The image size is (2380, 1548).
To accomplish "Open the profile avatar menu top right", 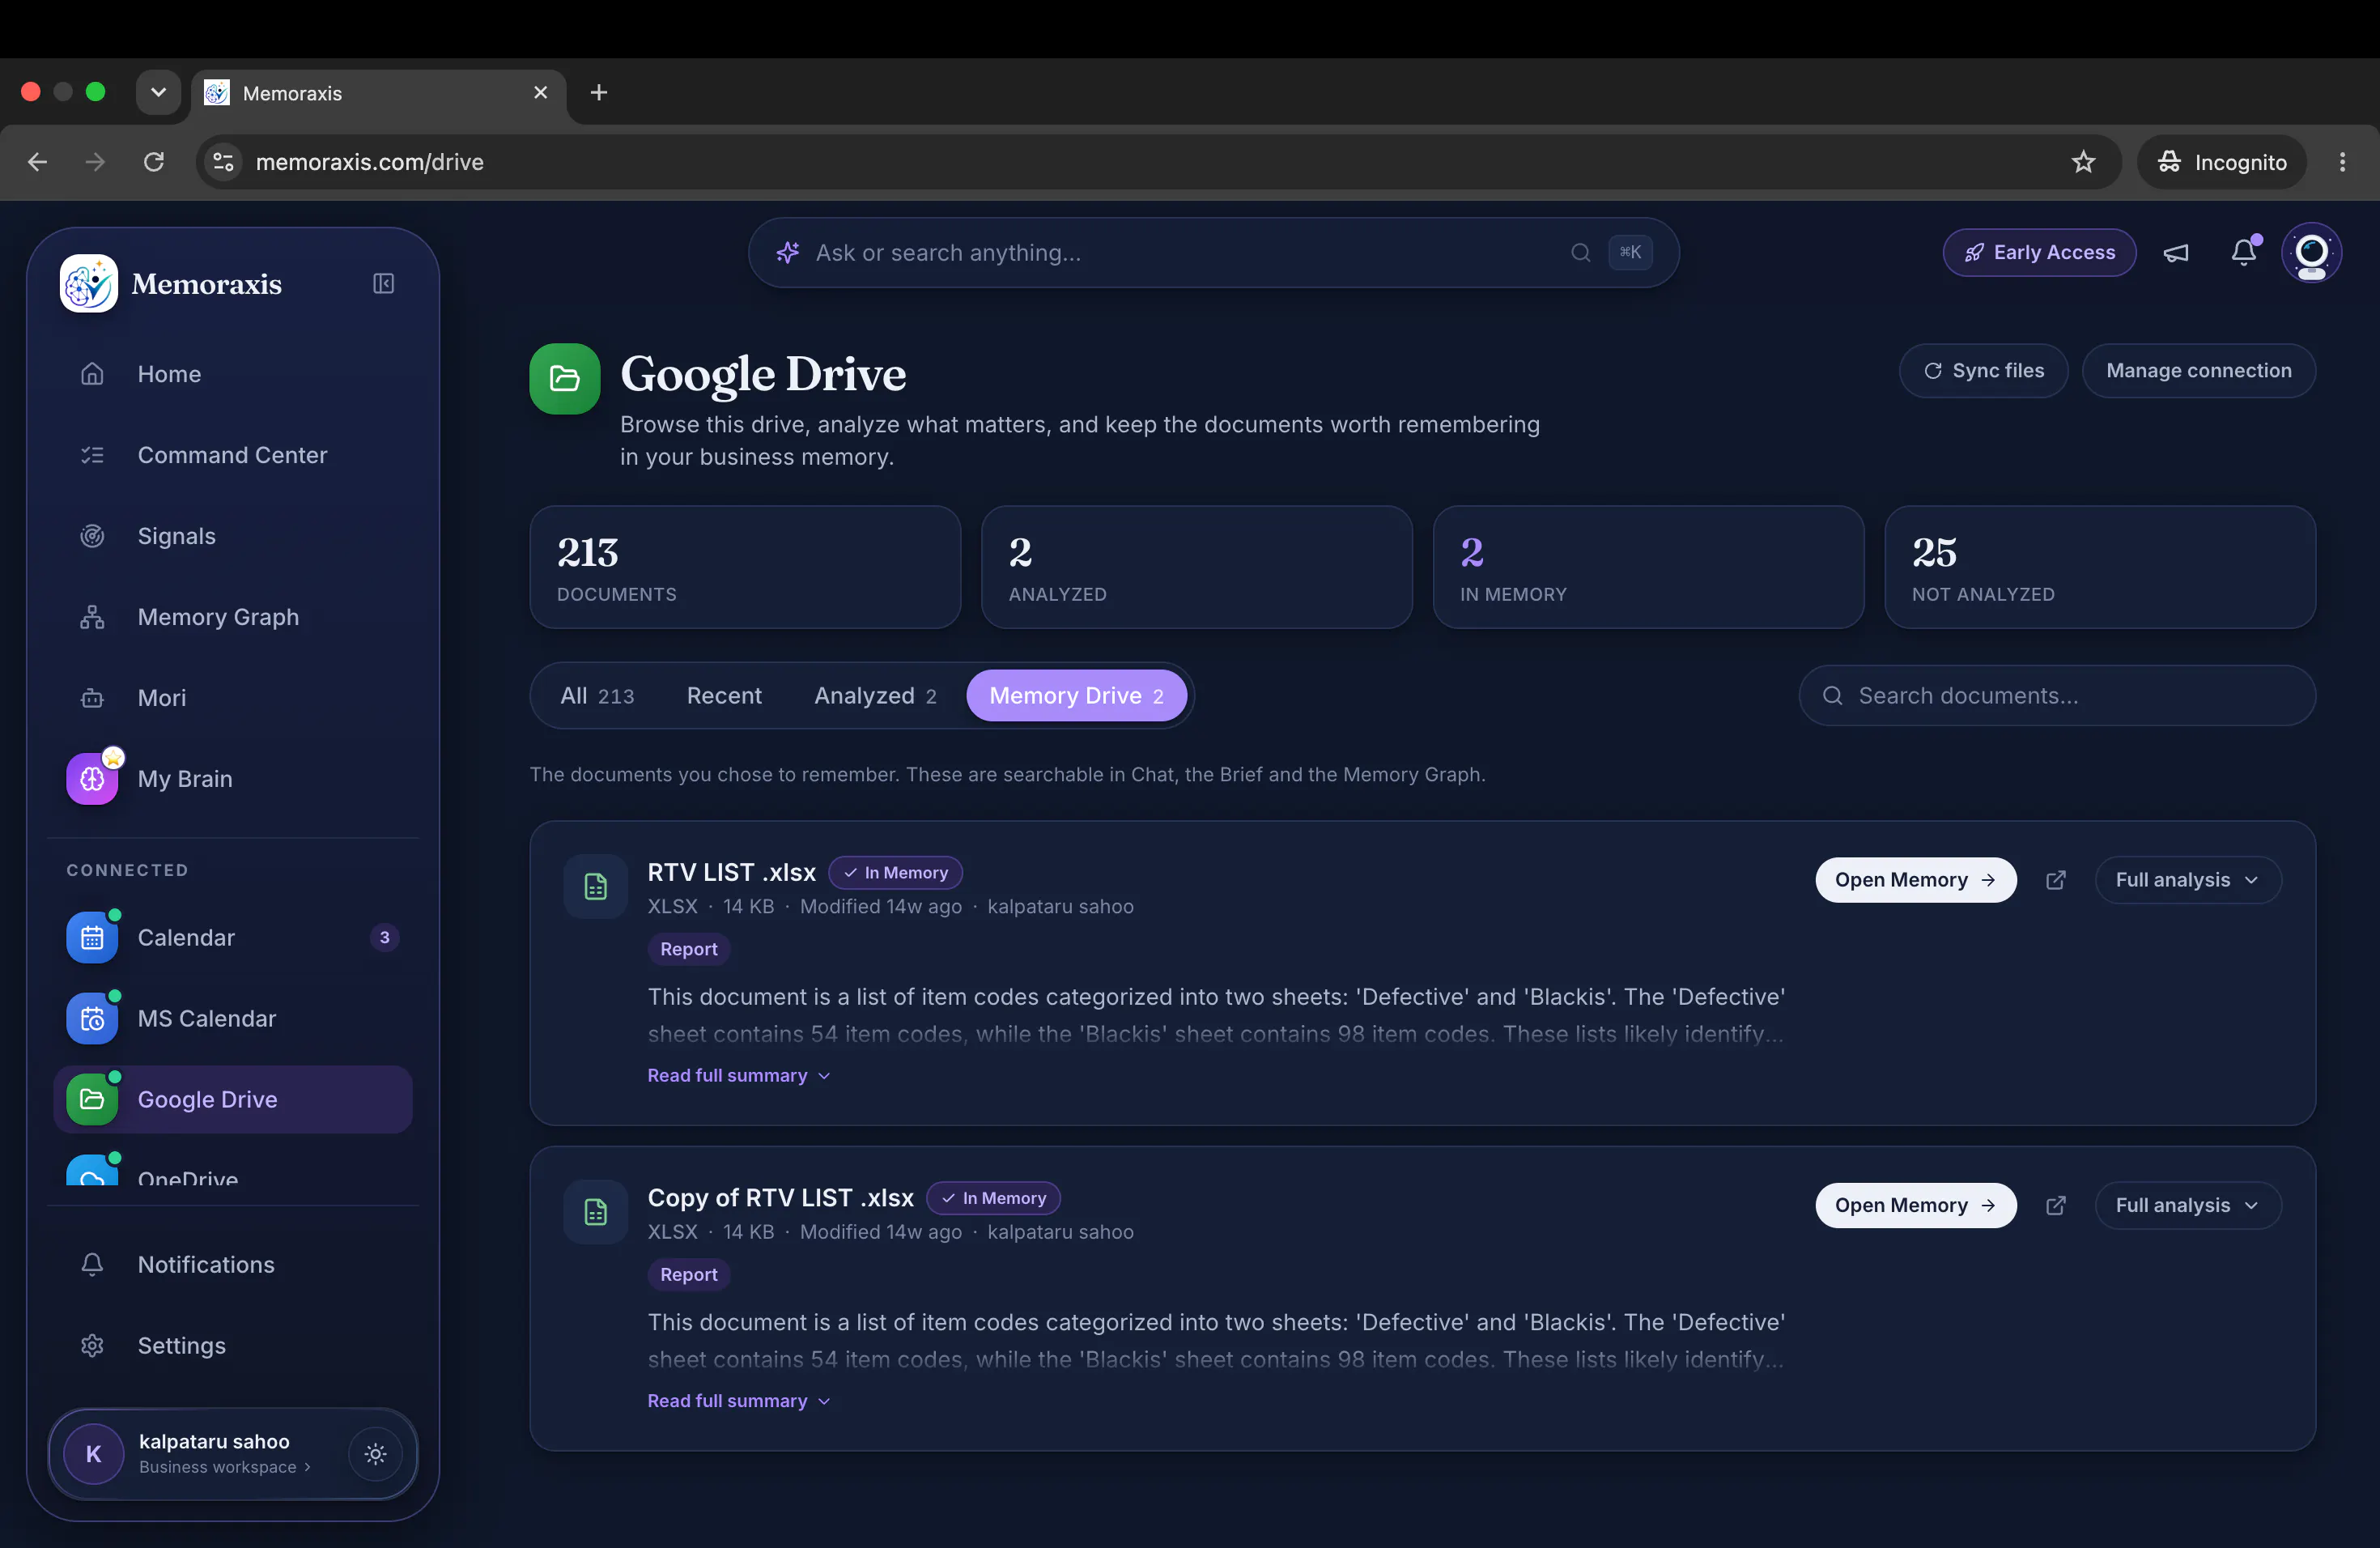I will pyautogui.click(x=2311, y=253).
